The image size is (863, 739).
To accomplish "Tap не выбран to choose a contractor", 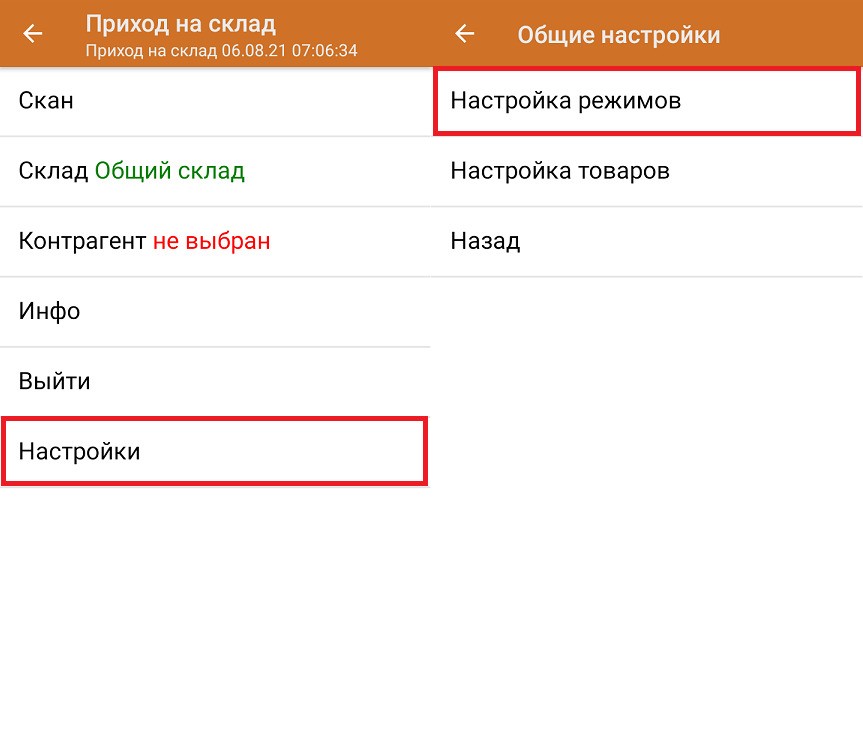I will 210,241.
